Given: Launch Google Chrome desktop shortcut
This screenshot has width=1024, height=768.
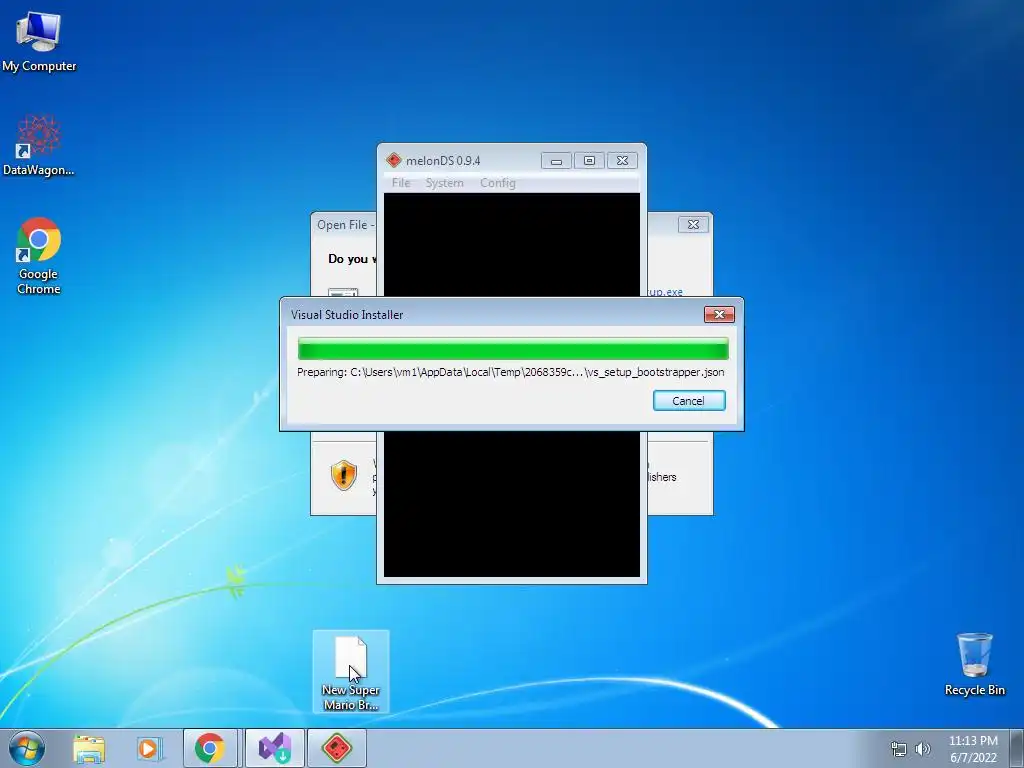Looking at the screenshot, I should (39, 255).
